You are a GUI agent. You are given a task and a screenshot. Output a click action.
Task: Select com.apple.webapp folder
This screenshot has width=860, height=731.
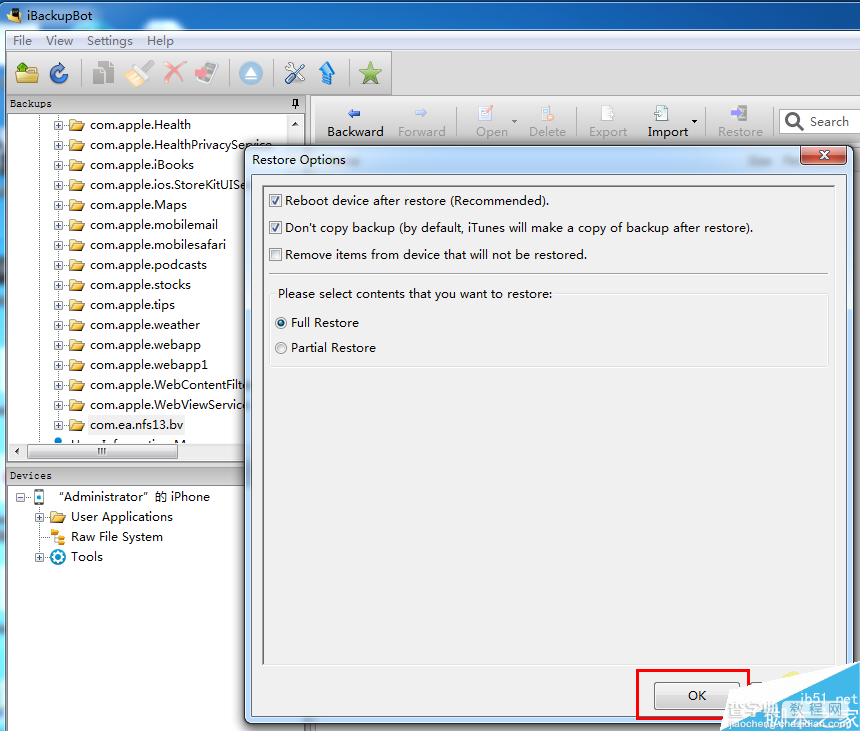145,345
